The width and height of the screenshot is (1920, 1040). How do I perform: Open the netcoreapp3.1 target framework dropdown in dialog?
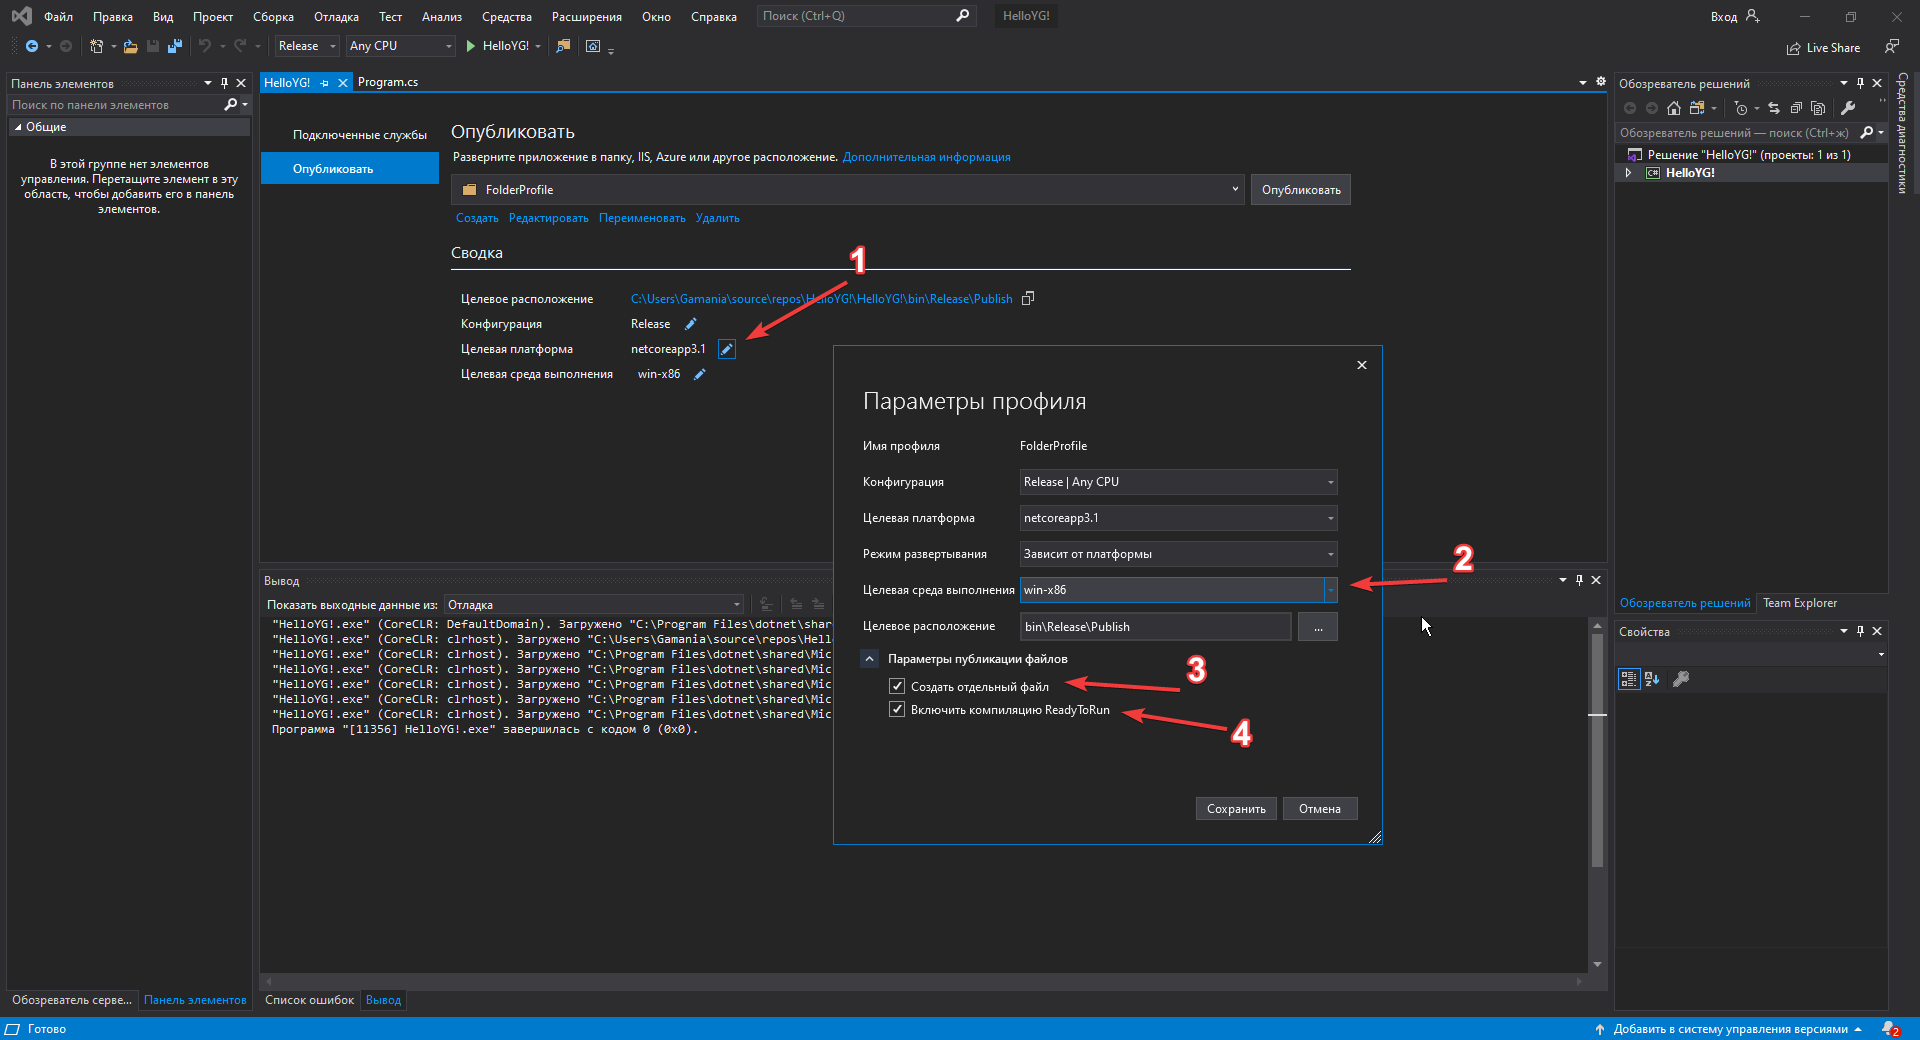1178,518
